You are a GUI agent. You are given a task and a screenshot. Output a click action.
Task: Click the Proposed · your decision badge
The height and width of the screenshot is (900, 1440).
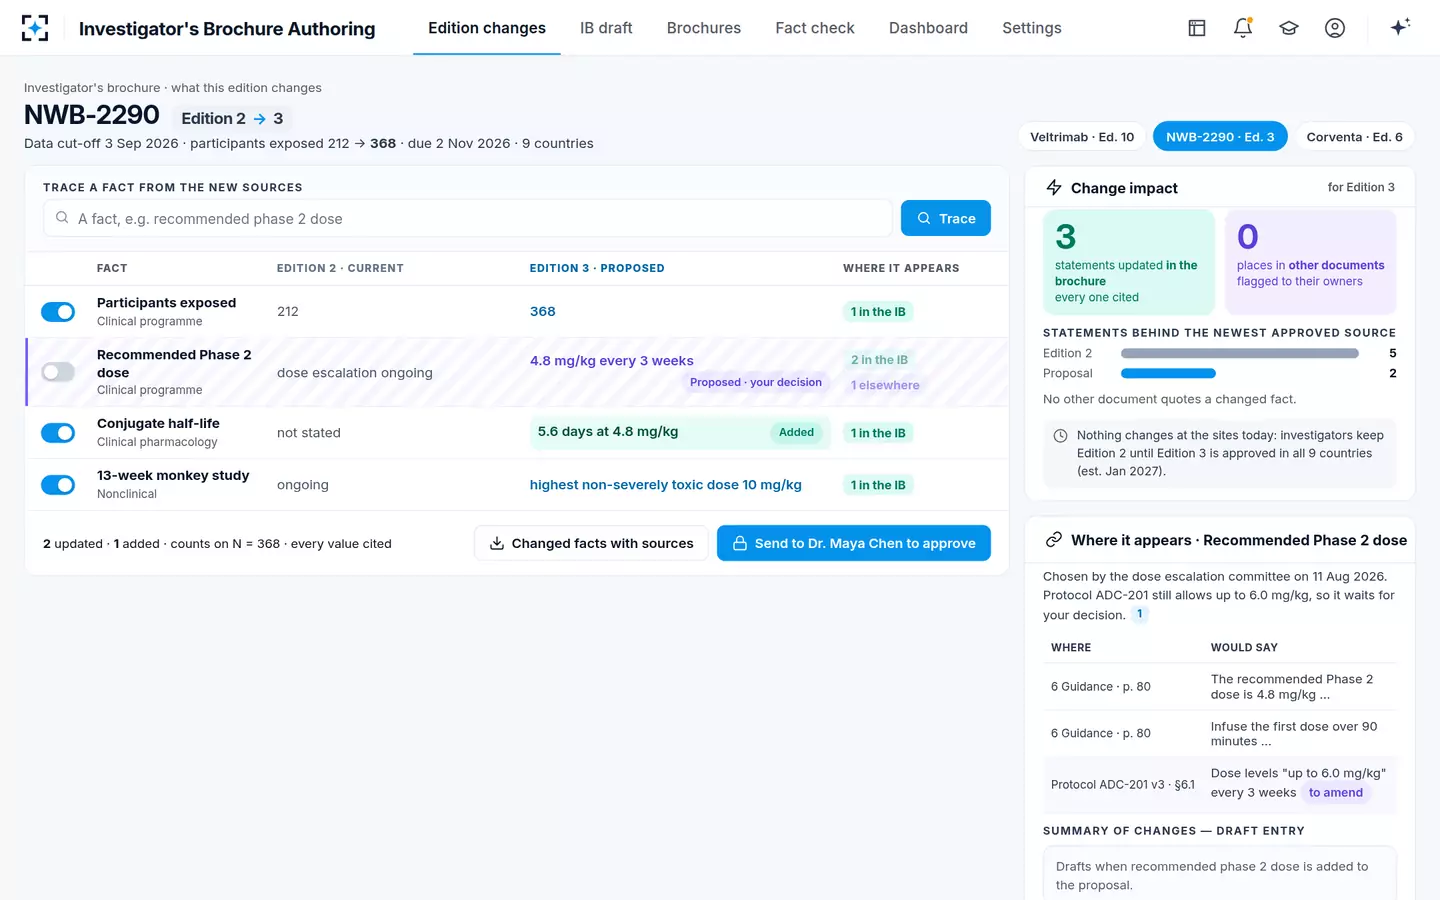click(756, 383)
